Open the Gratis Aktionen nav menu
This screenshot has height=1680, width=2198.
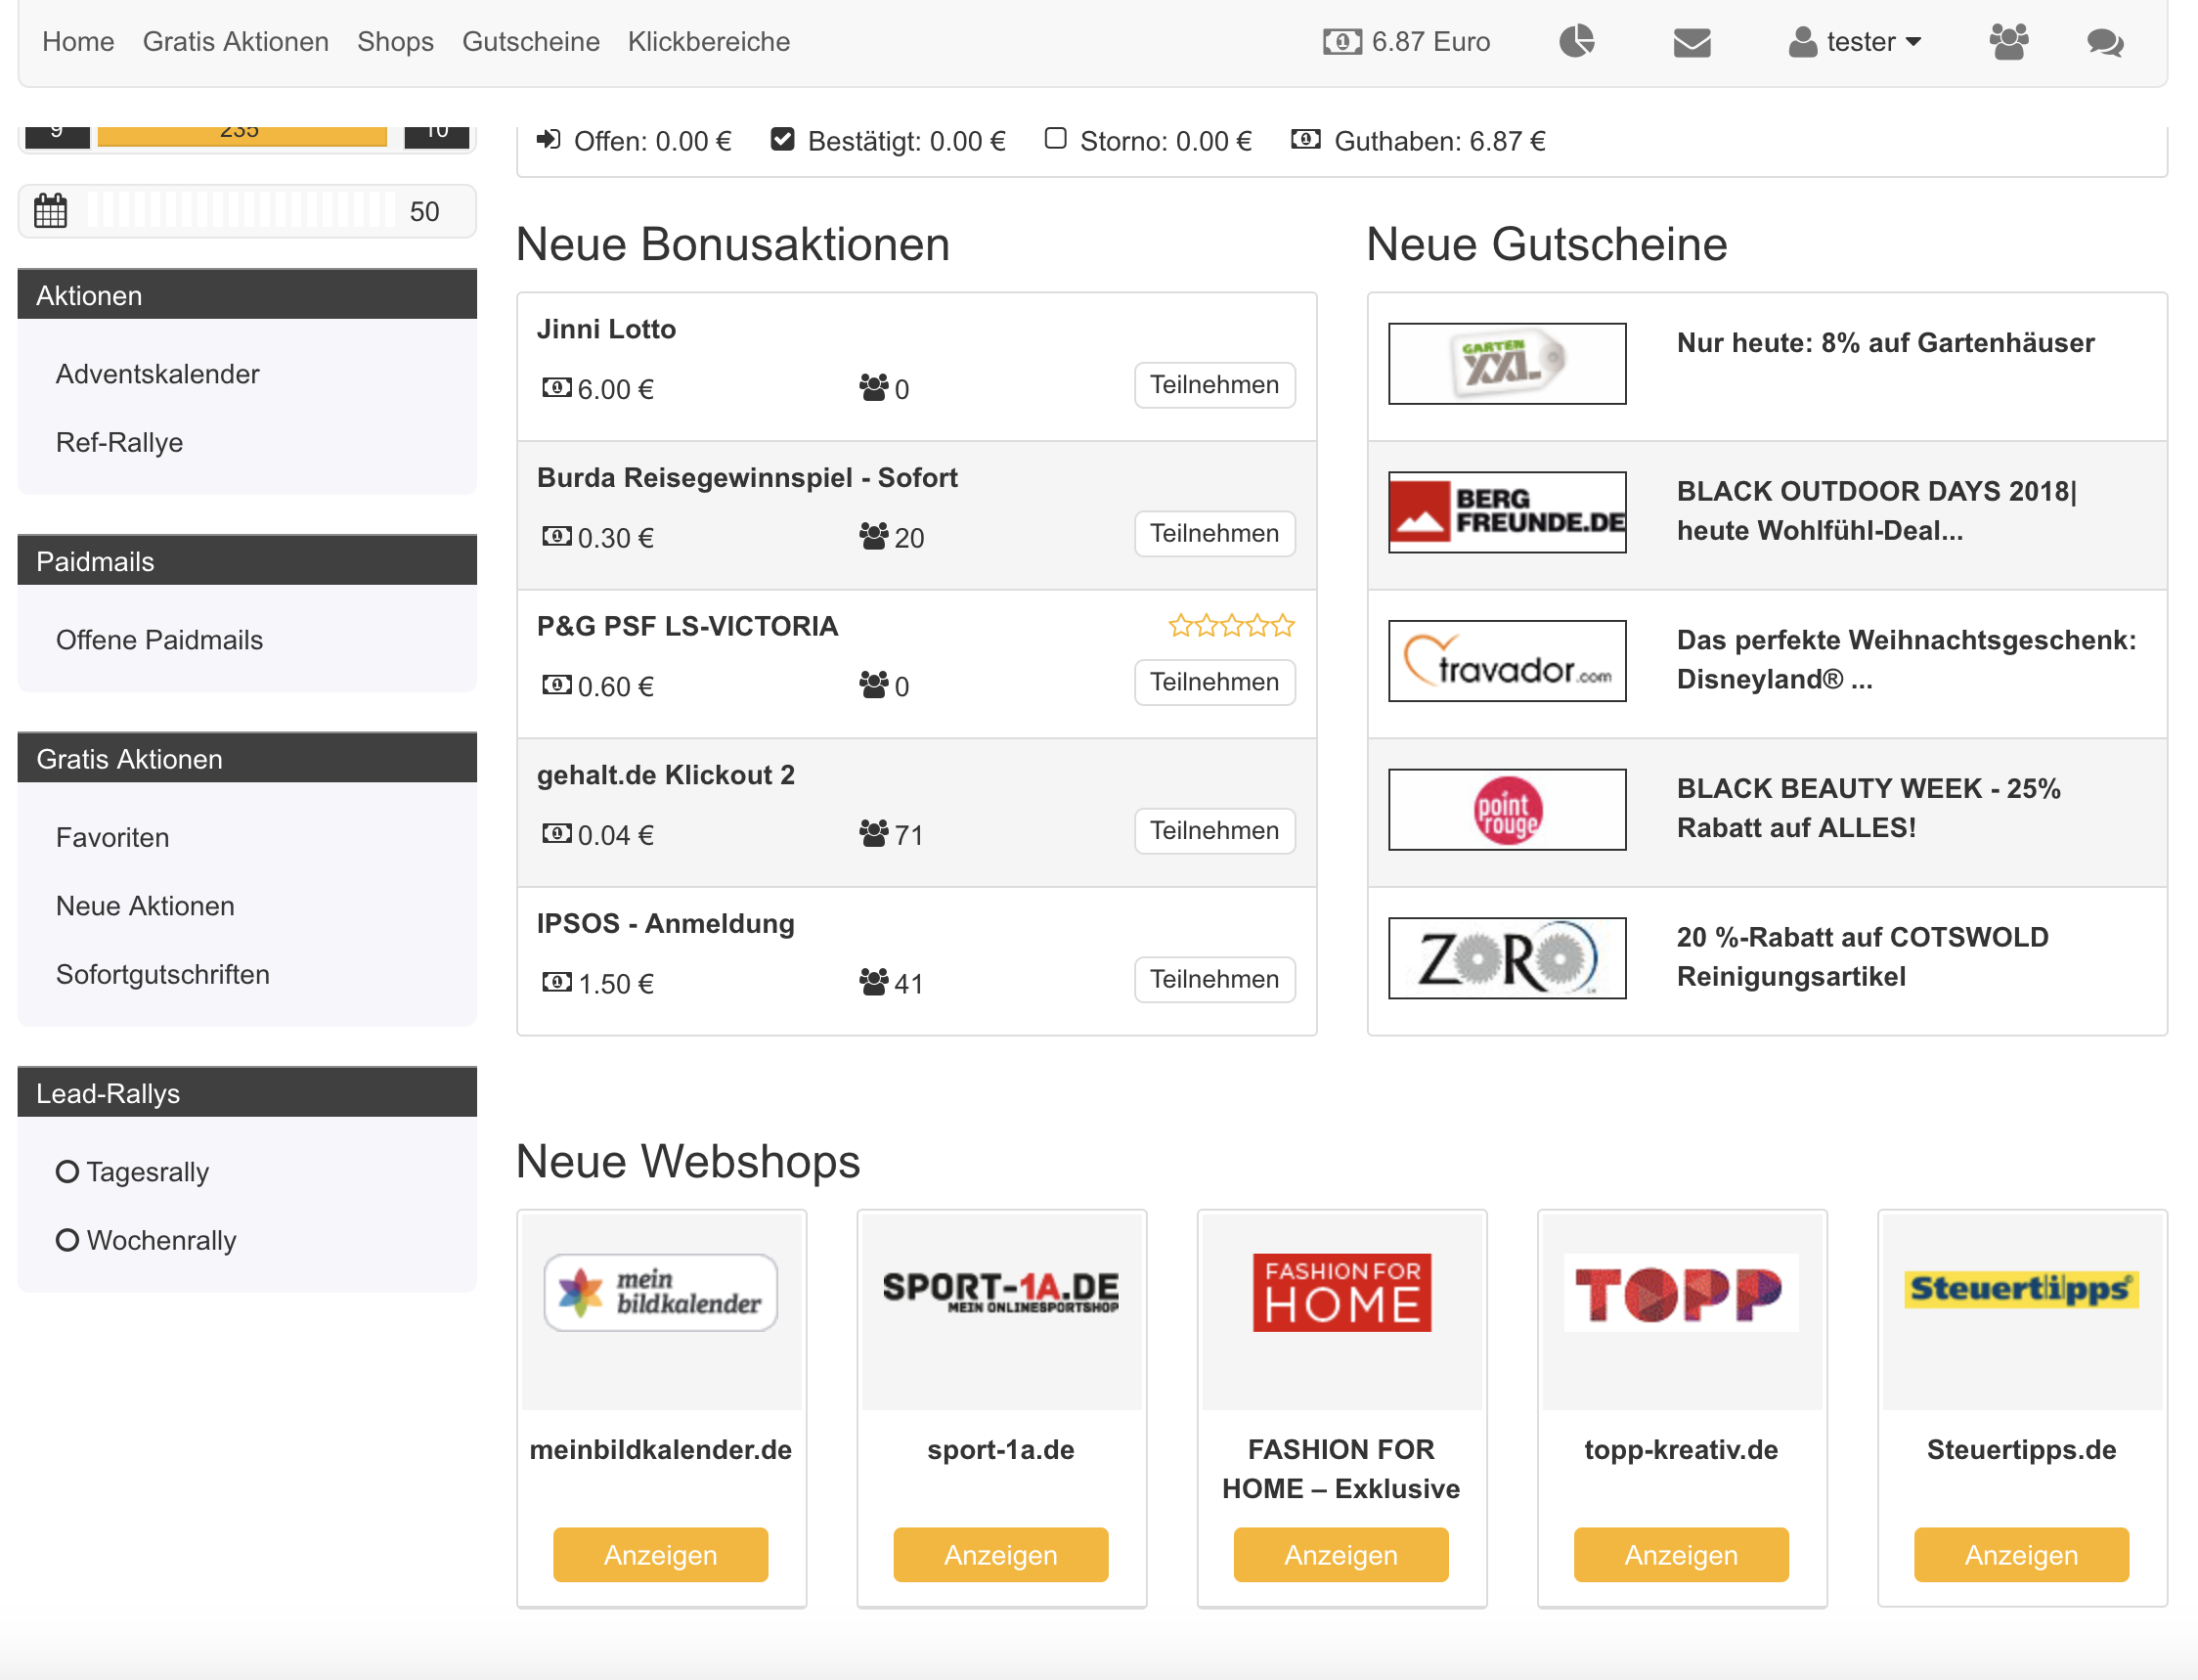click(236, 42)
